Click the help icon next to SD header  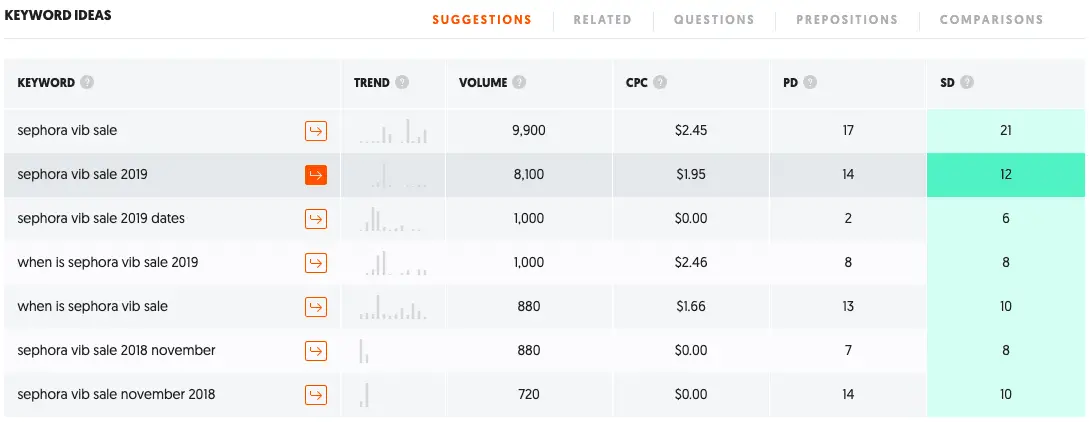pyautogui.click(x=967, y=83)
